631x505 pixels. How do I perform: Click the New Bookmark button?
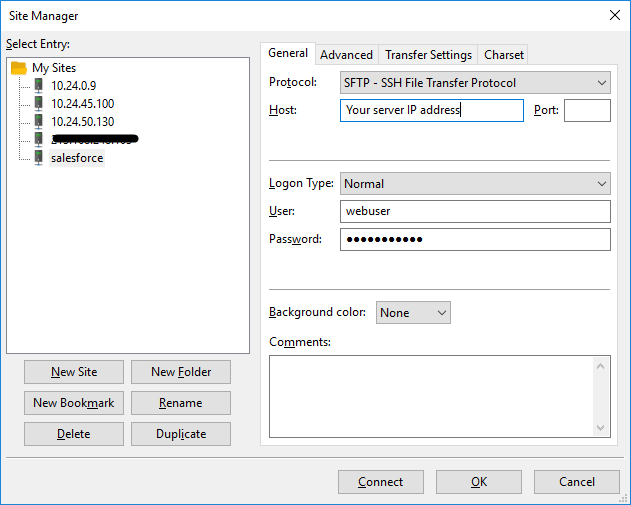pos(74,403)
